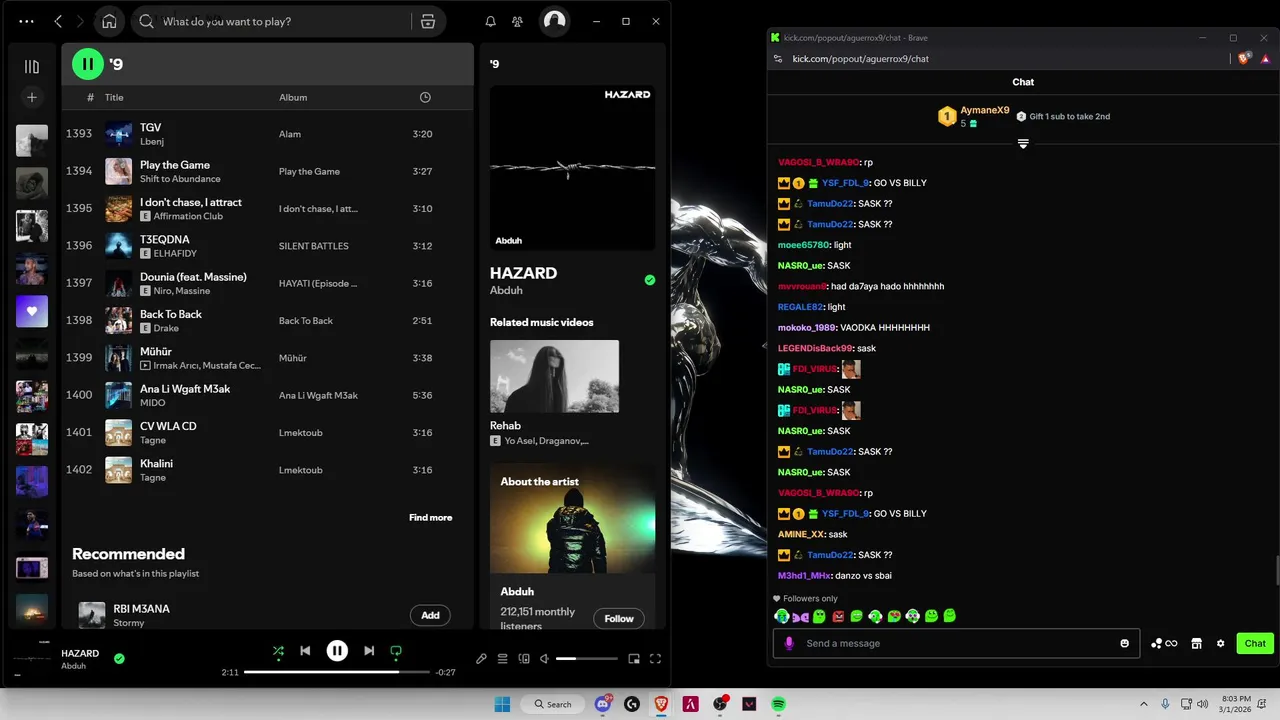Click the purple microphone icon in chat input

[x=789, y=643]
